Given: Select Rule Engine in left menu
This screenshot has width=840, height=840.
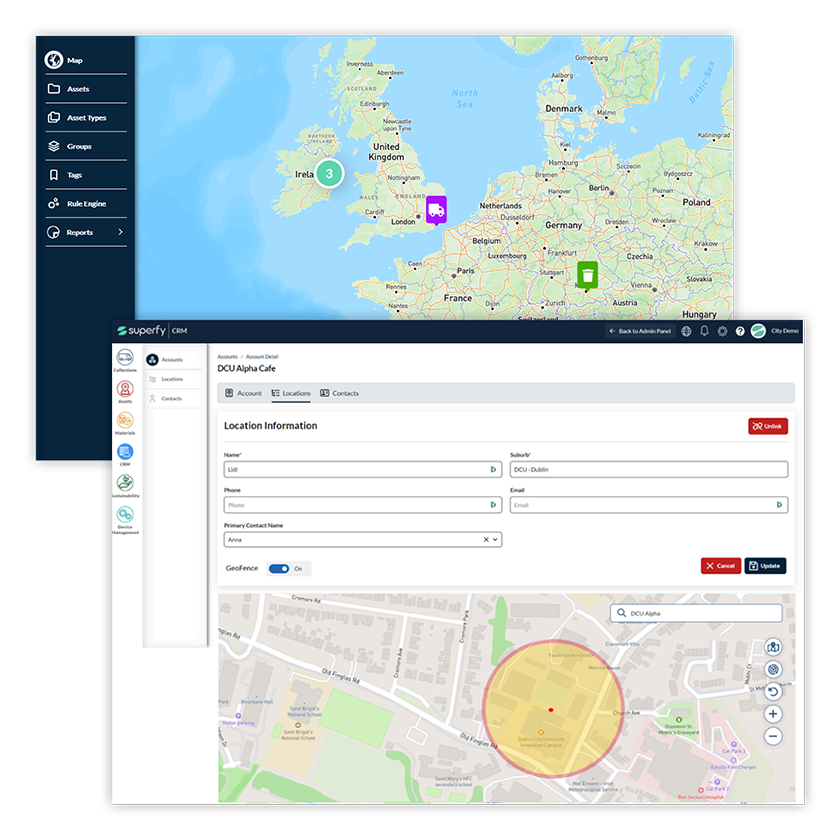Looking at the screenshot, I should pos(85,204).
